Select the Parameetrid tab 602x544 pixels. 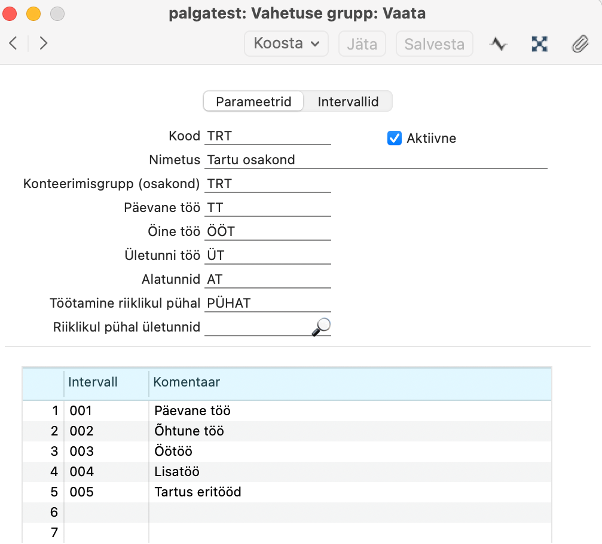coord(253,101)
